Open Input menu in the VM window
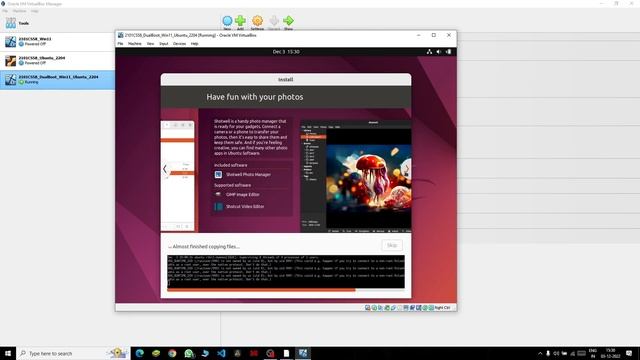The width and height of the screenshot is (640, 360). (164, 44)
